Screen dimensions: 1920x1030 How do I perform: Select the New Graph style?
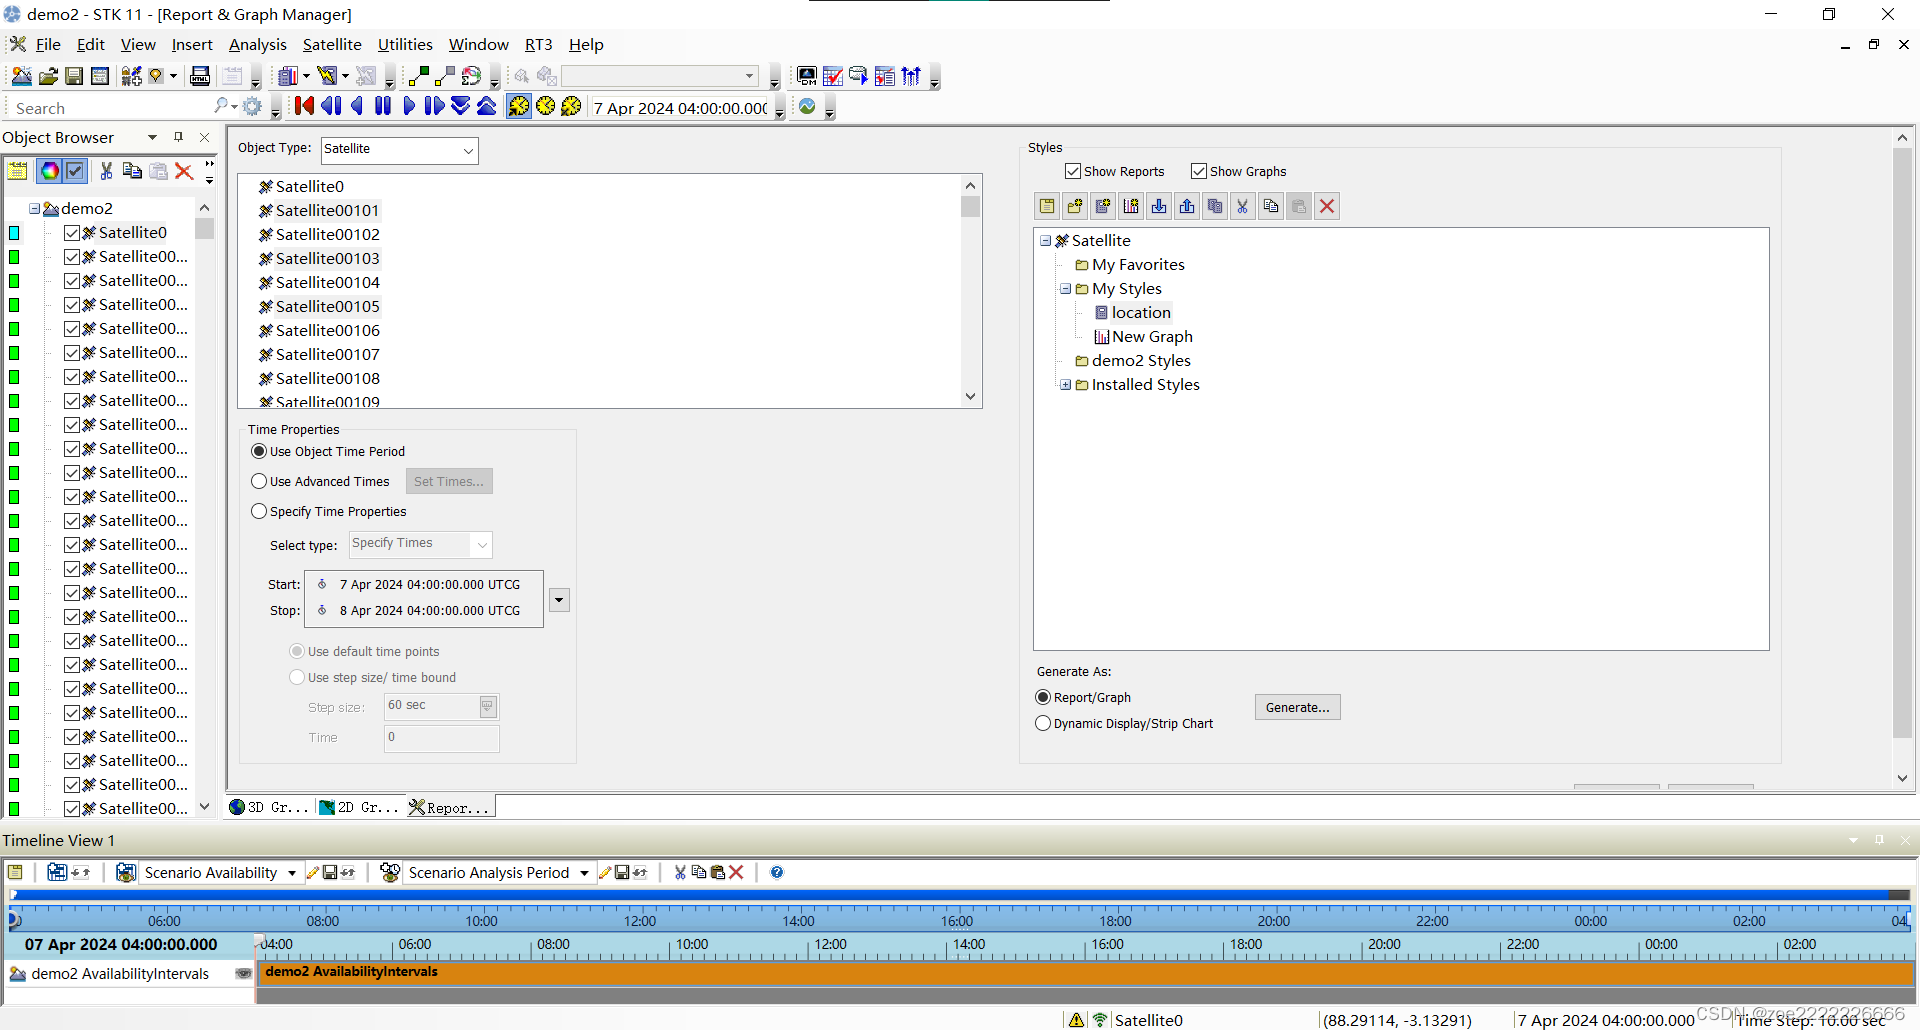1152,336
